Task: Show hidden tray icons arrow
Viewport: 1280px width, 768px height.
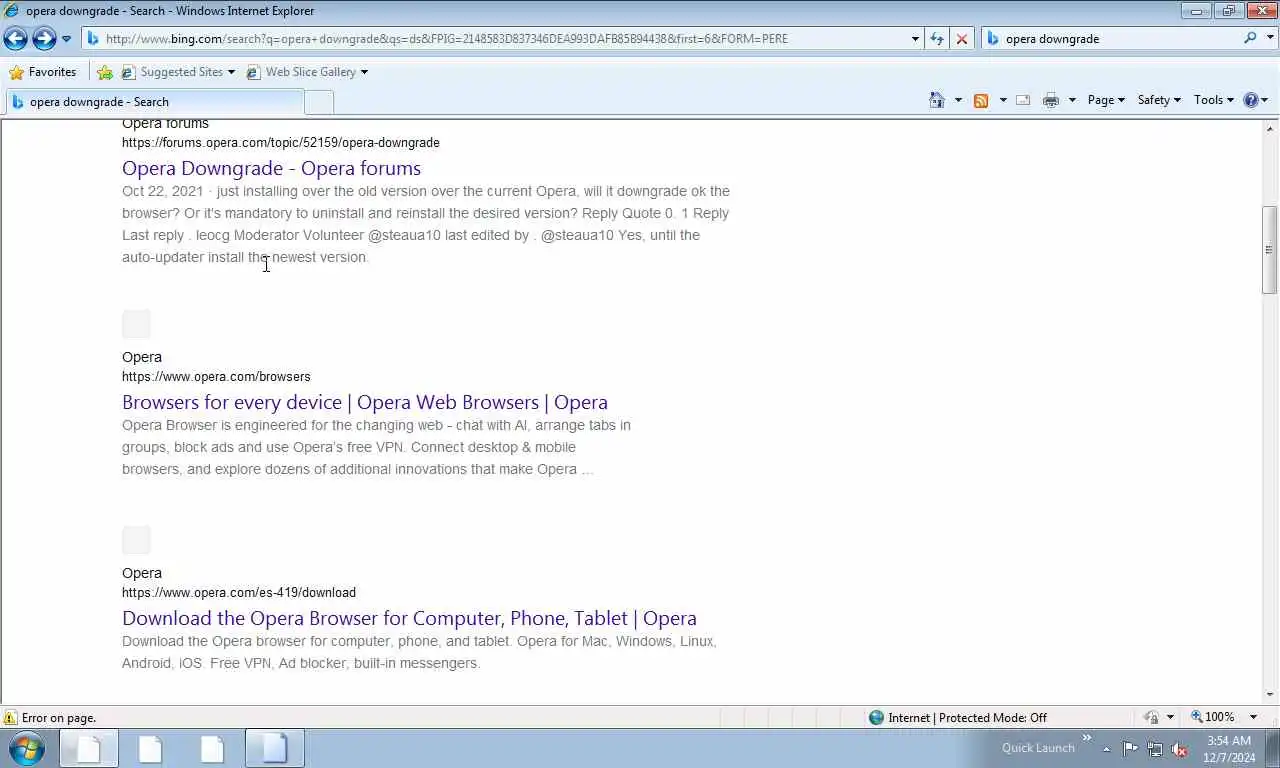Action: [x=1106, y=748]
